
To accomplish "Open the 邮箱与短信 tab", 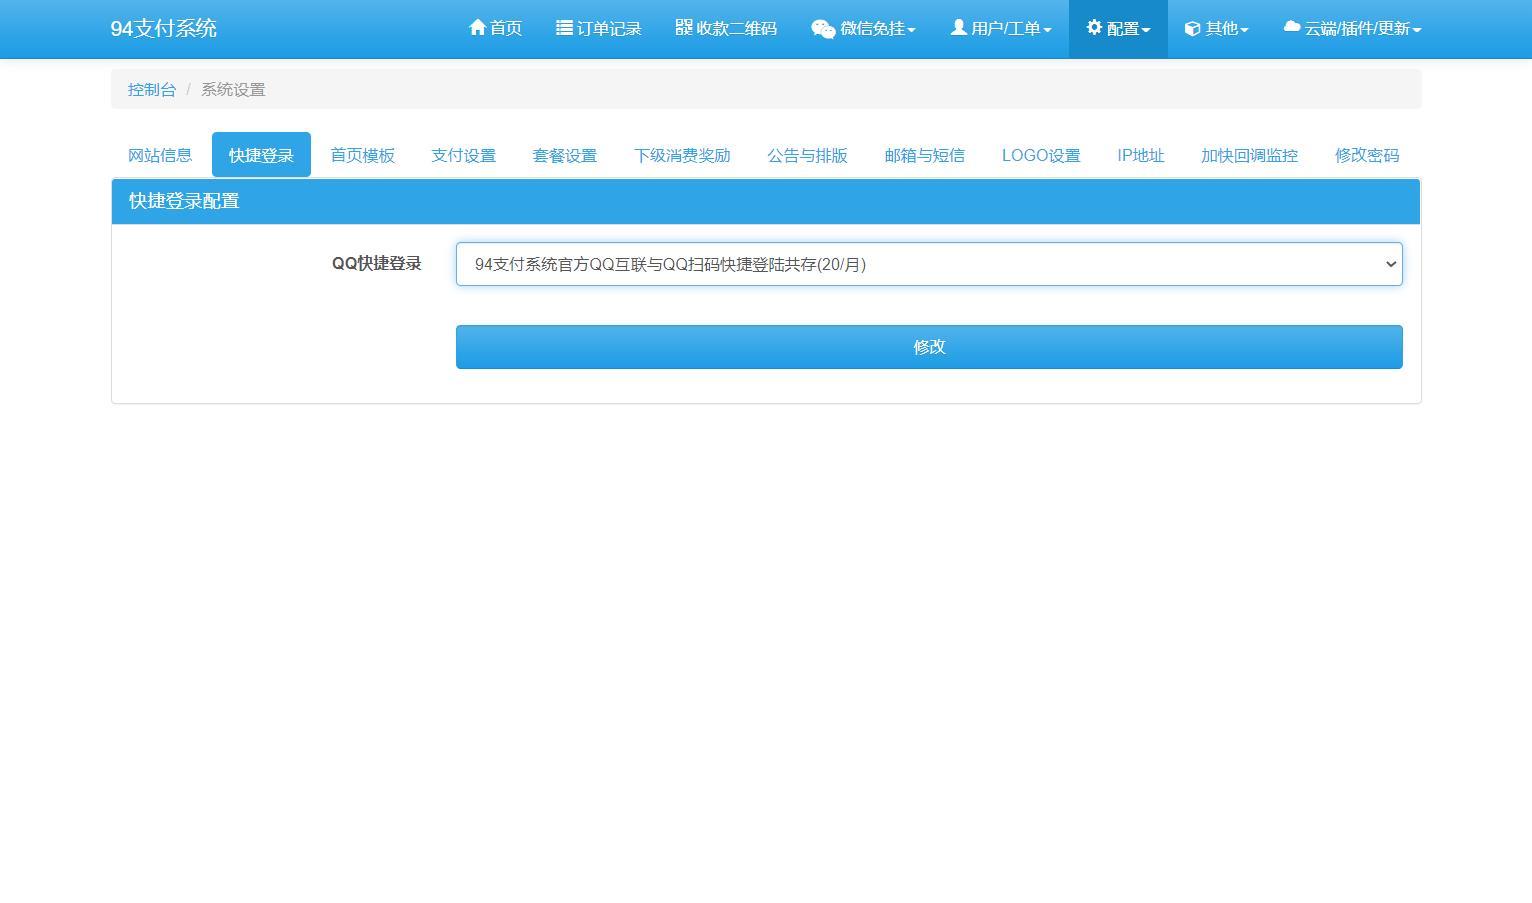I will [924, 155].
